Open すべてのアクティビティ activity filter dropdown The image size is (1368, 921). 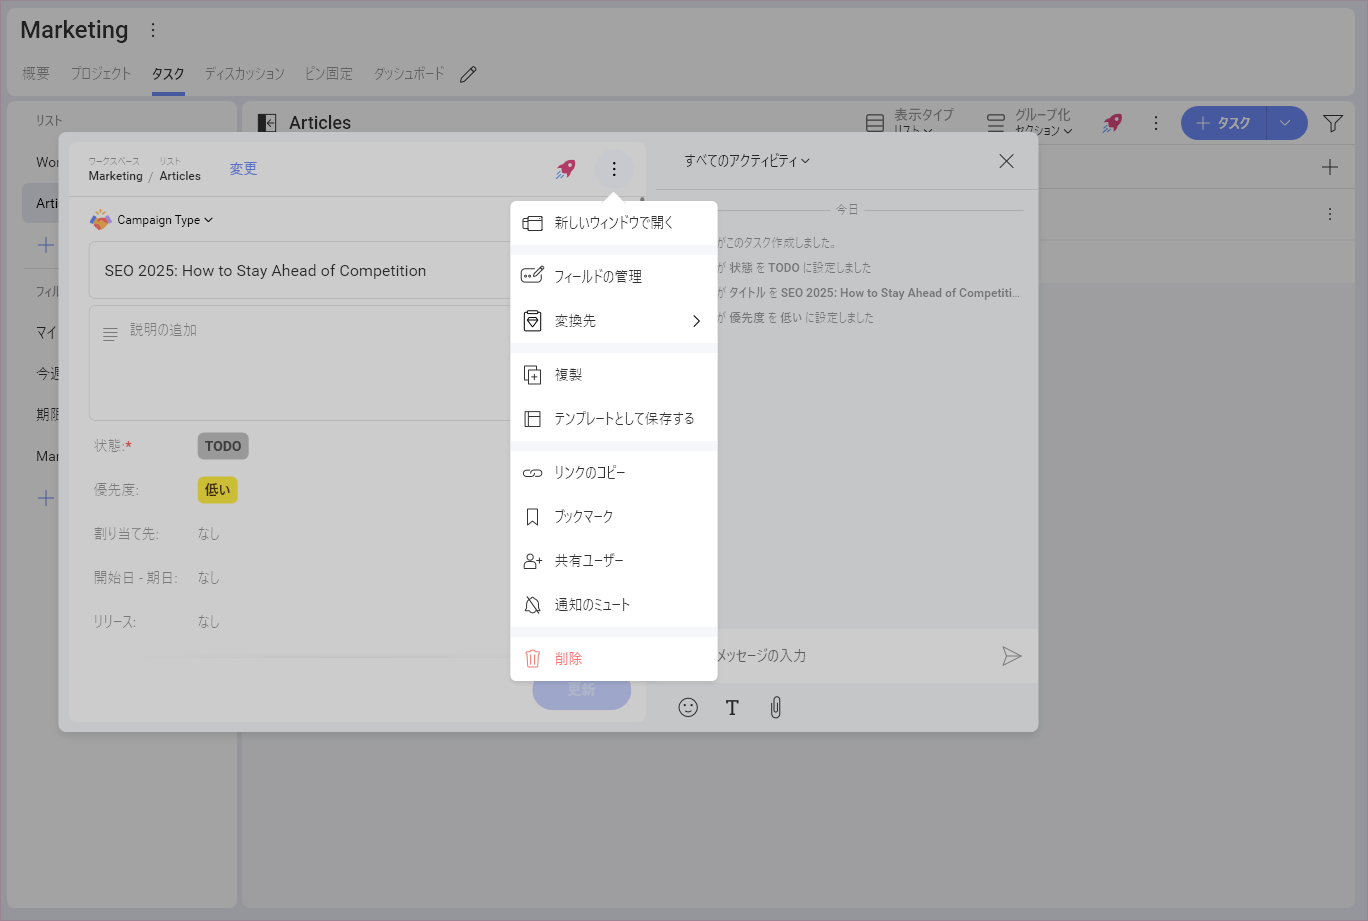pos(746,161)
